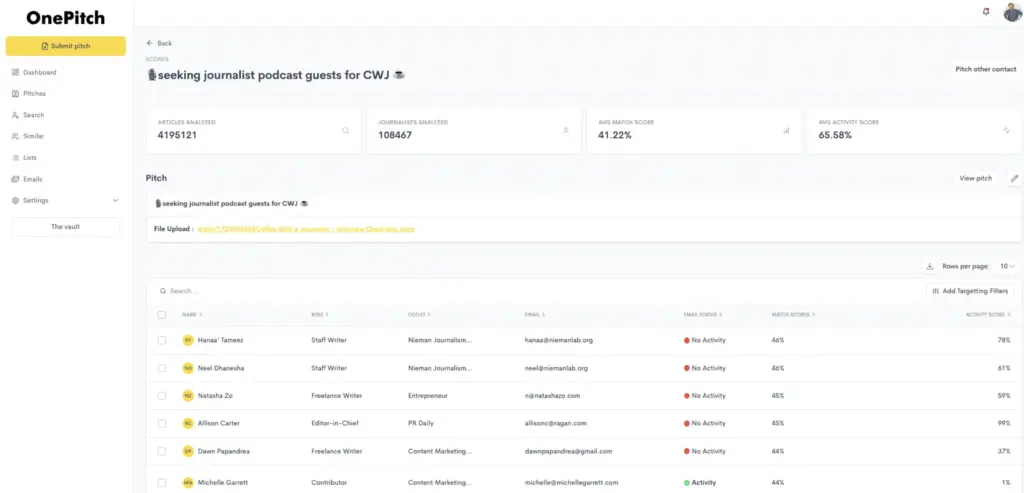This screenshot has height=493, width=1024.
Task: Select Dawn Papandrea row checkbox
Action: pyautogui.click(x=162, y=451)
